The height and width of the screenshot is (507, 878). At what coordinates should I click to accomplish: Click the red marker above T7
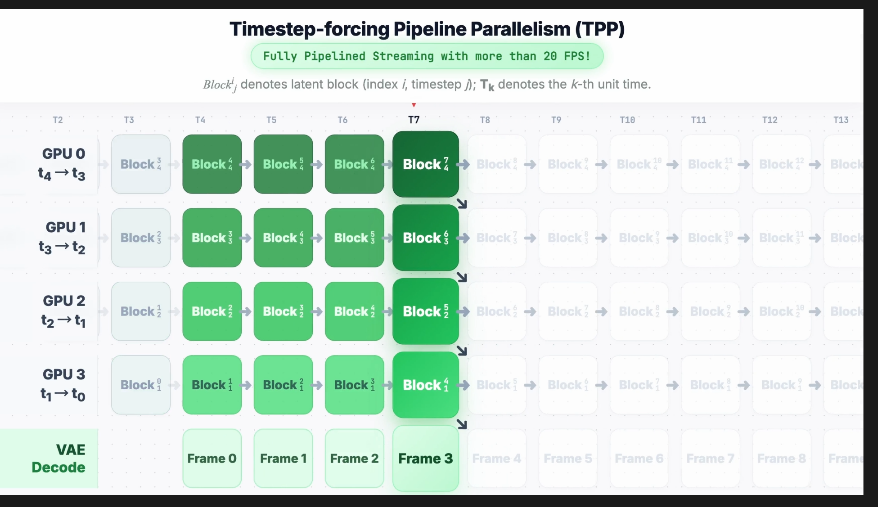point(414,105)
